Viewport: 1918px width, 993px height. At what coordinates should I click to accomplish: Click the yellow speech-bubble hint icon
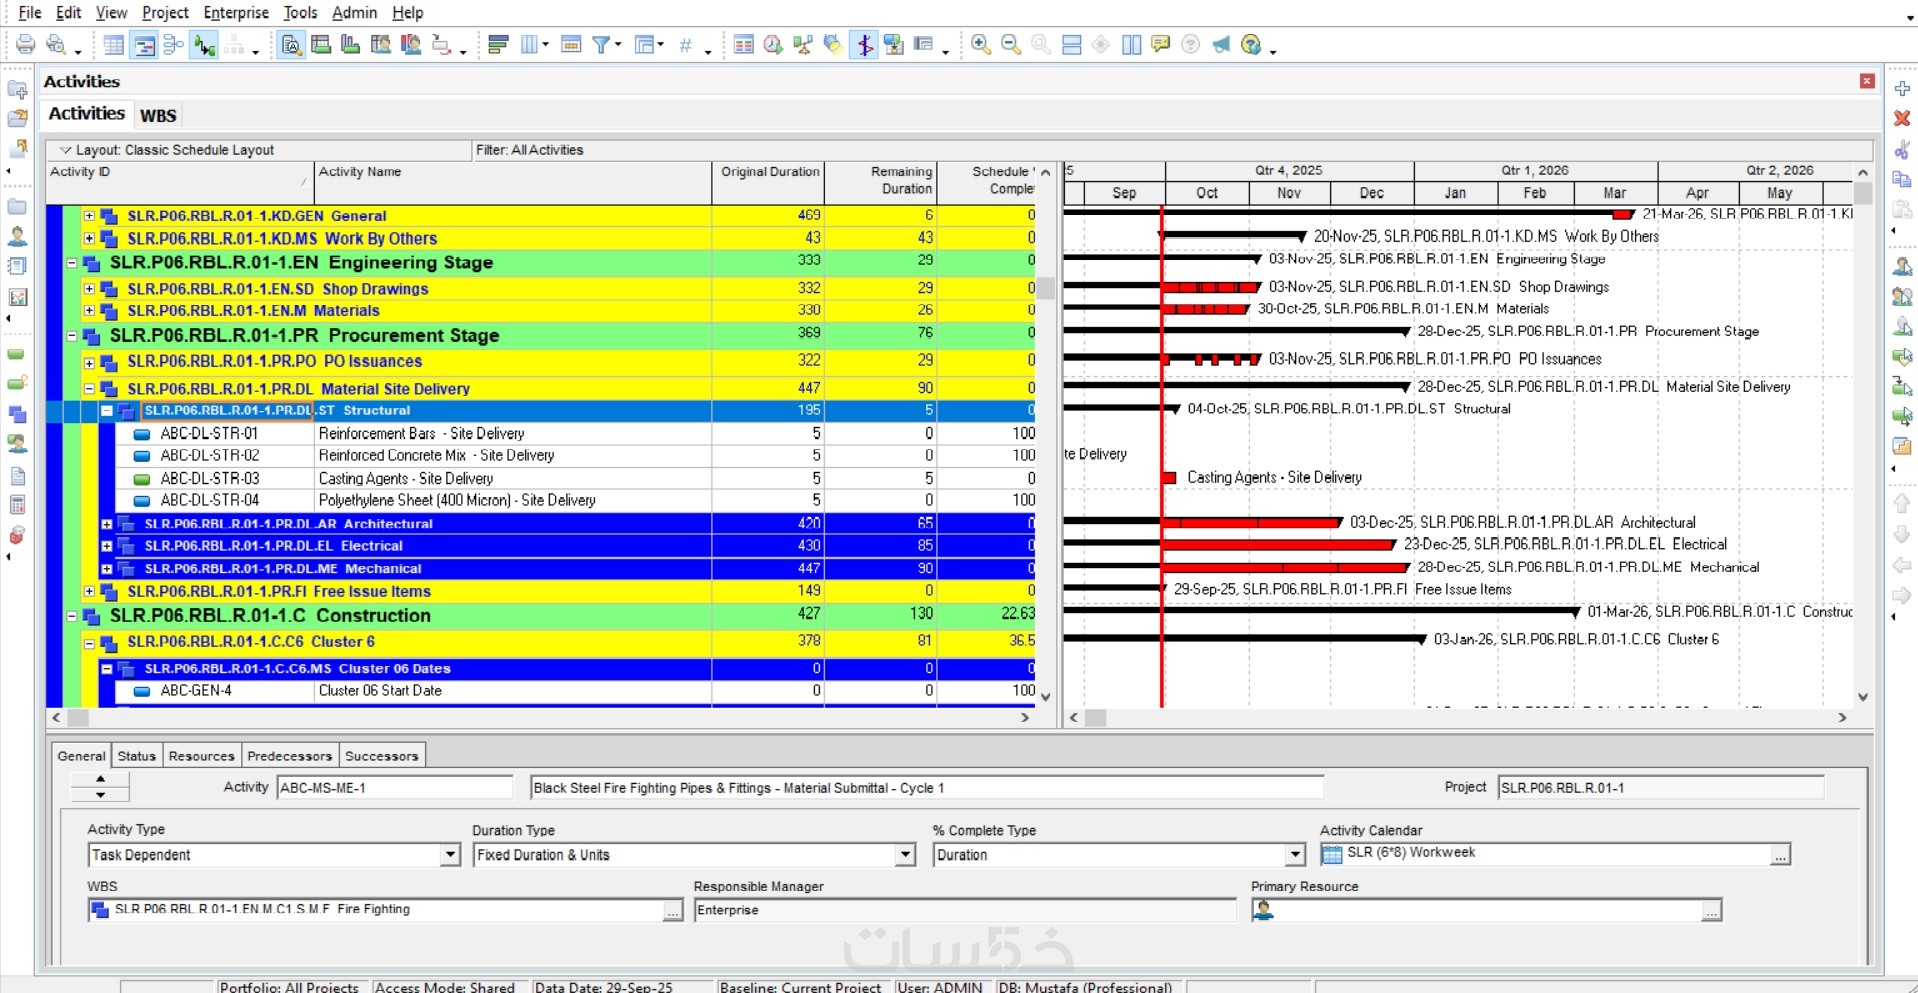click(1161, 45)
